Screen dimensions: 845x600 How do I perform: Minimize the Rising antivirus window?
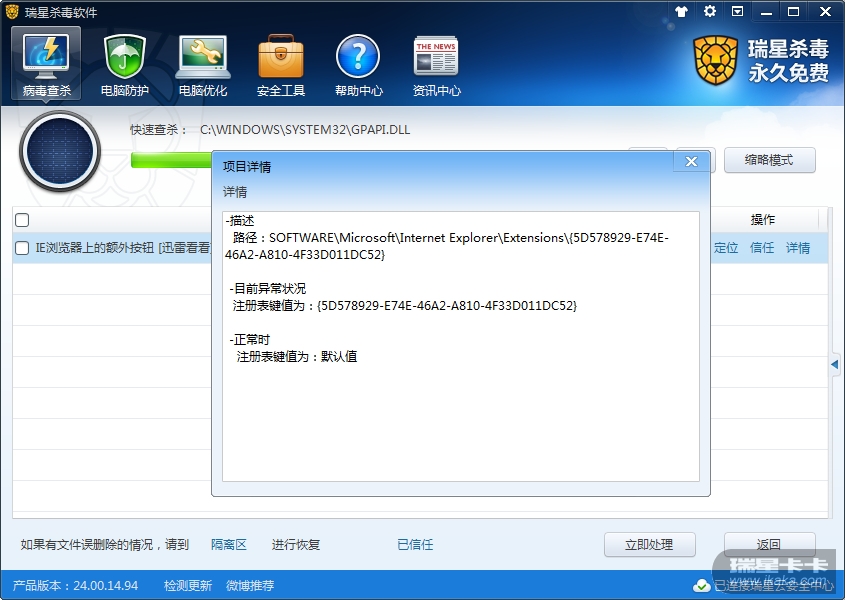pos(766,12)
